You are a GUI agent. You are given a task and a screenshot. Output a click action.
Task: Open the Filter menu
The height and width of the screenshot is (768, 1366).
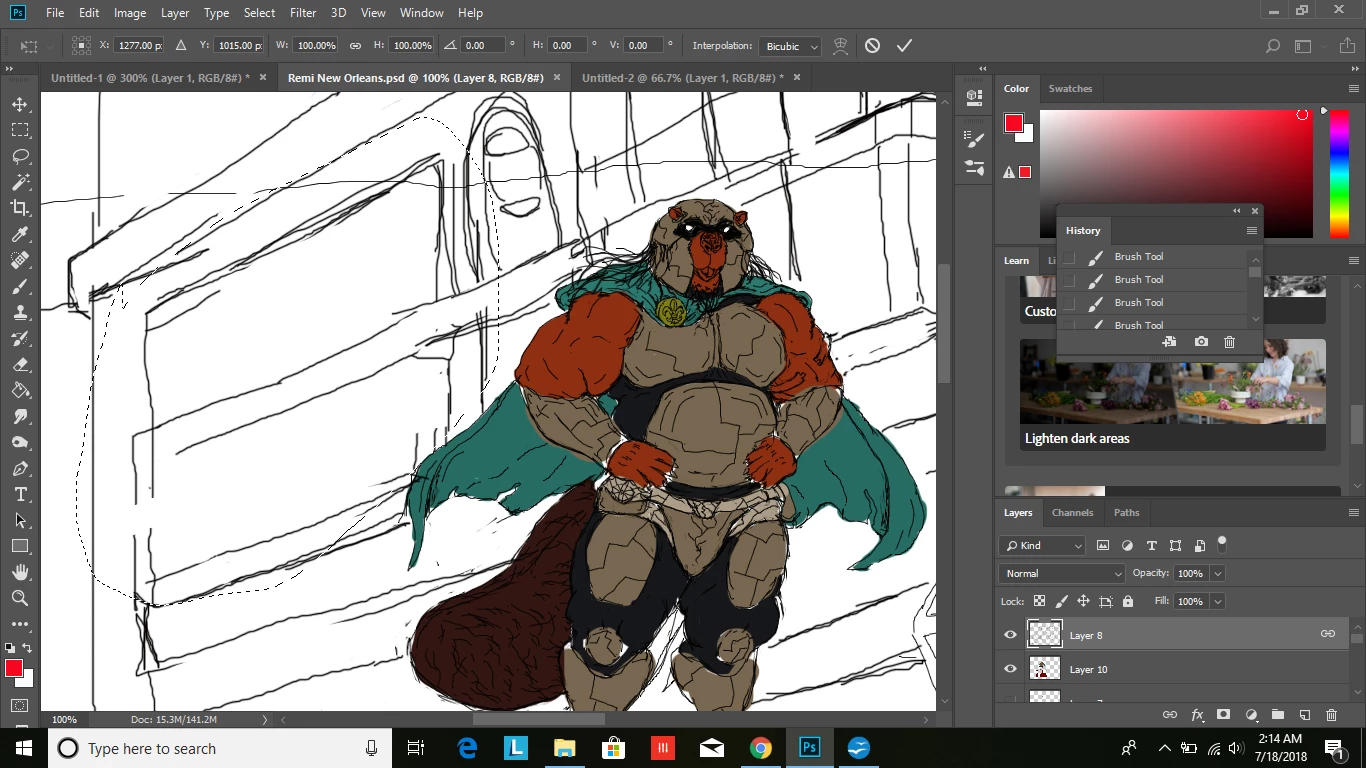303,13
